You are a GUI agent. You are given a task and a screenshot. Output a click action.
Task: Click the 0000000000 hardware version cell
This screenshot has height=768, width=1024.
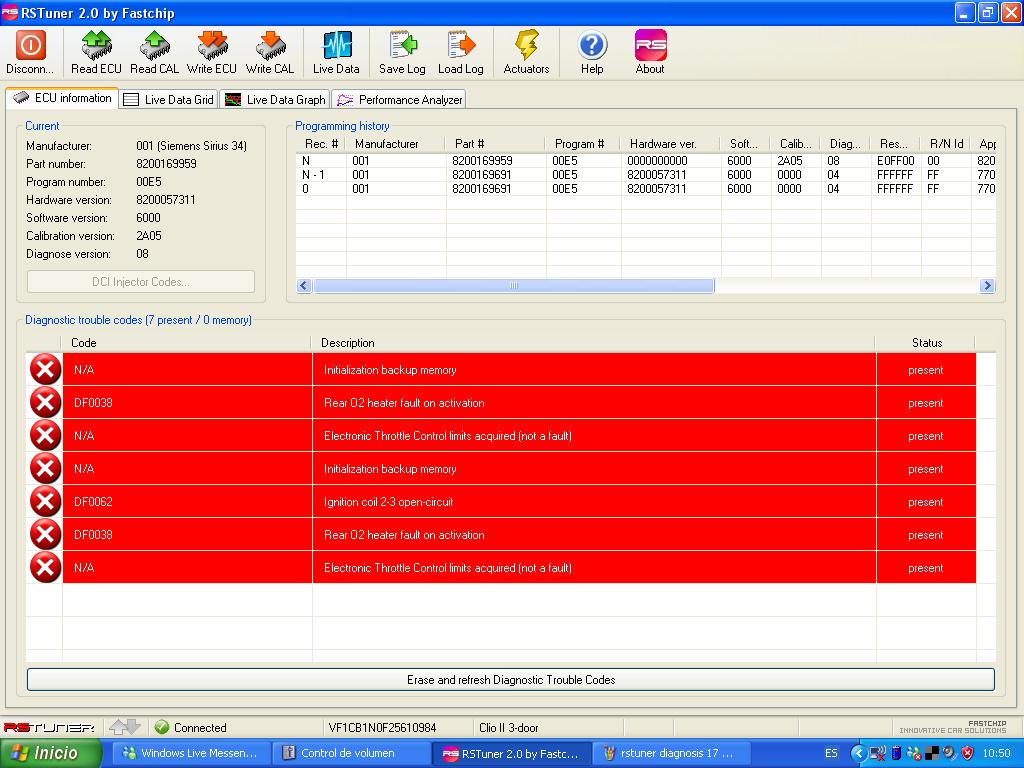[x=657, y=161]
